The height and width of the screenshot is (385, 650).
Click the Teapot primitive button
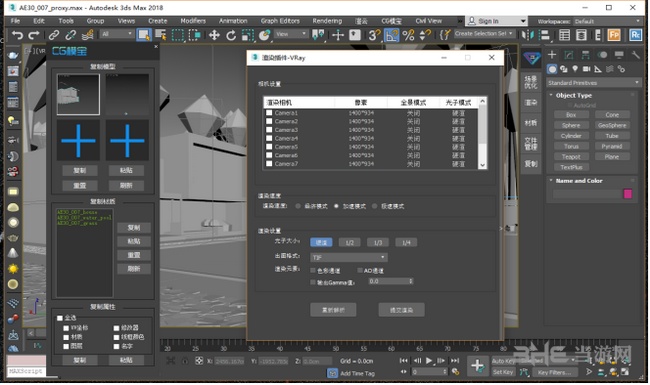pyautogui.click(x=571, y=157)
